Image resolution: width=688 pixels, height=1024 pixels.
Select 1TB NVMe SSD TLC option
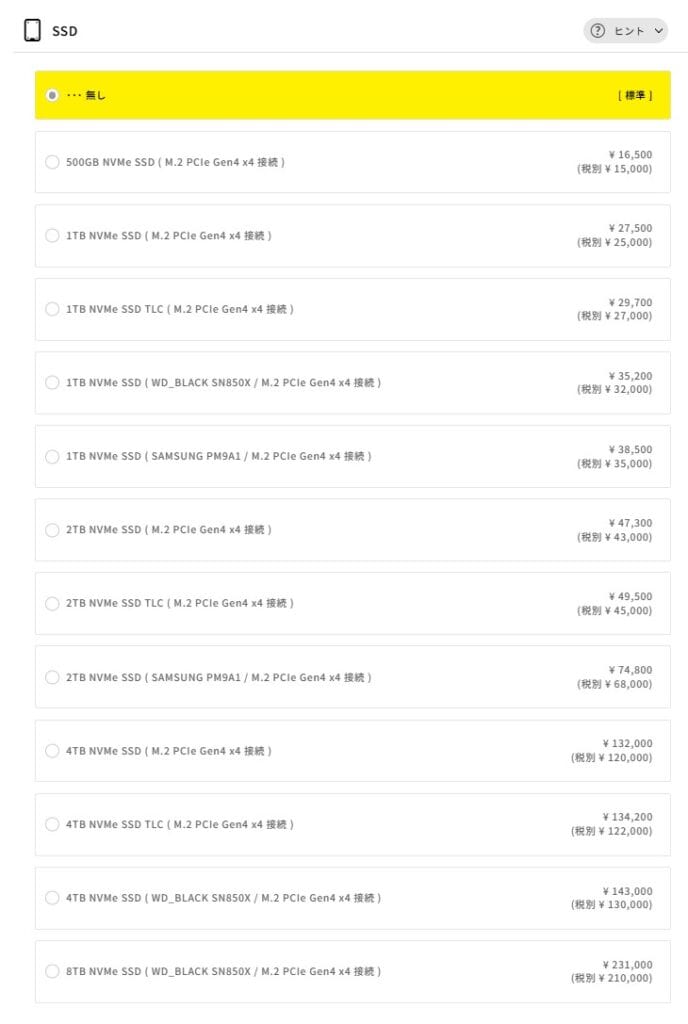click(52, 309)
